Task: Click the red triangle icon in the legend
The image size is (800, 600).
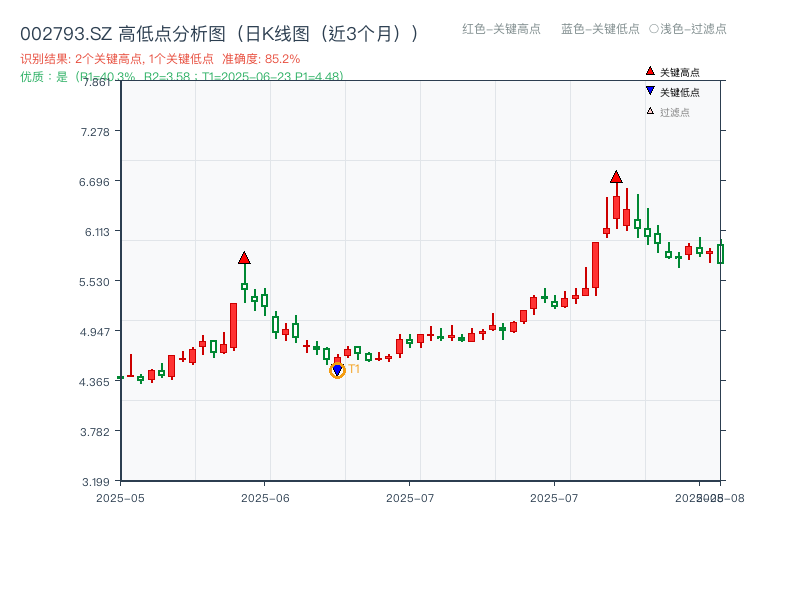Action: point(648,70)
